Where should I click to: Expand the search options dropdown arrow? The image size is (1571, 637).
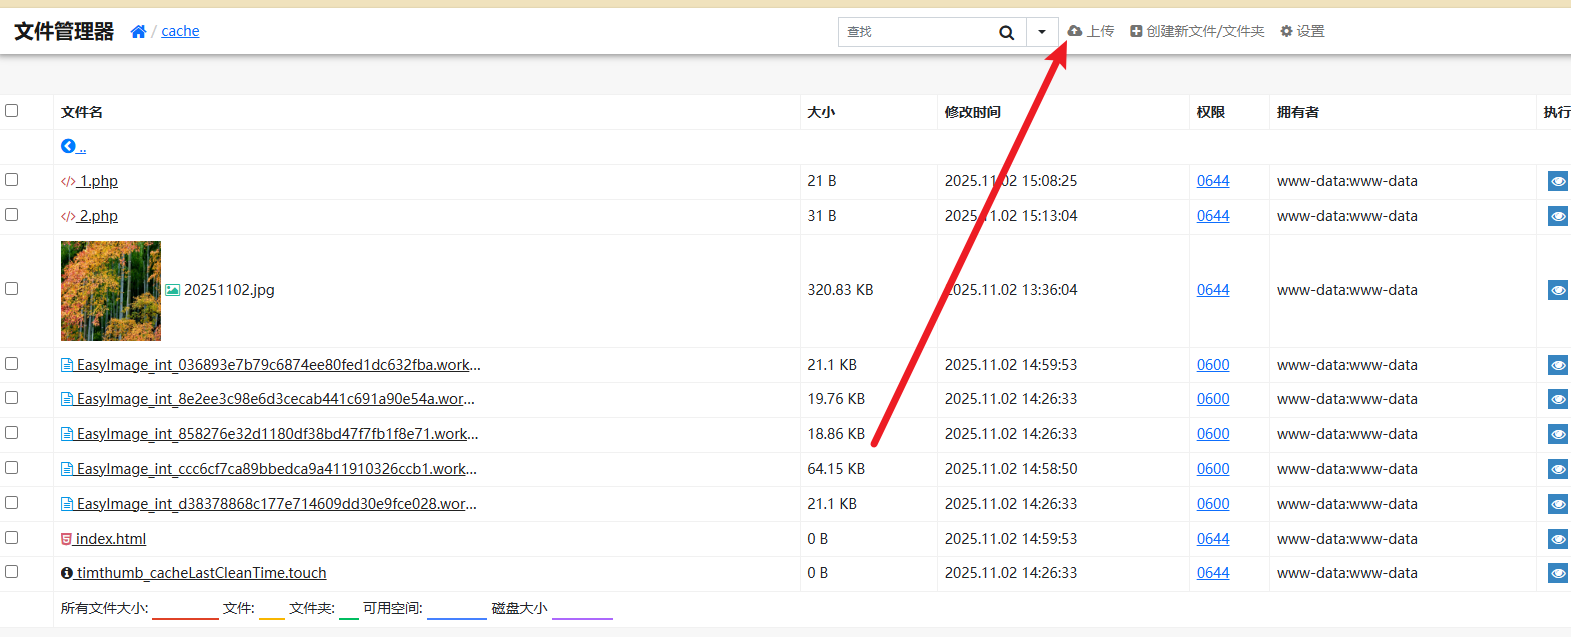1042,32
